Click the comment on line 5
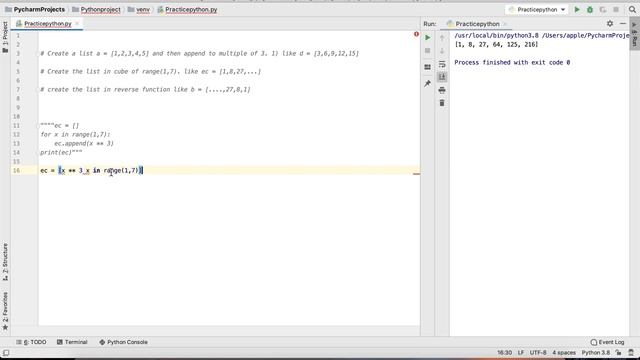The height and width of the screenshot is (360, 640). click(x=150, y=71)
